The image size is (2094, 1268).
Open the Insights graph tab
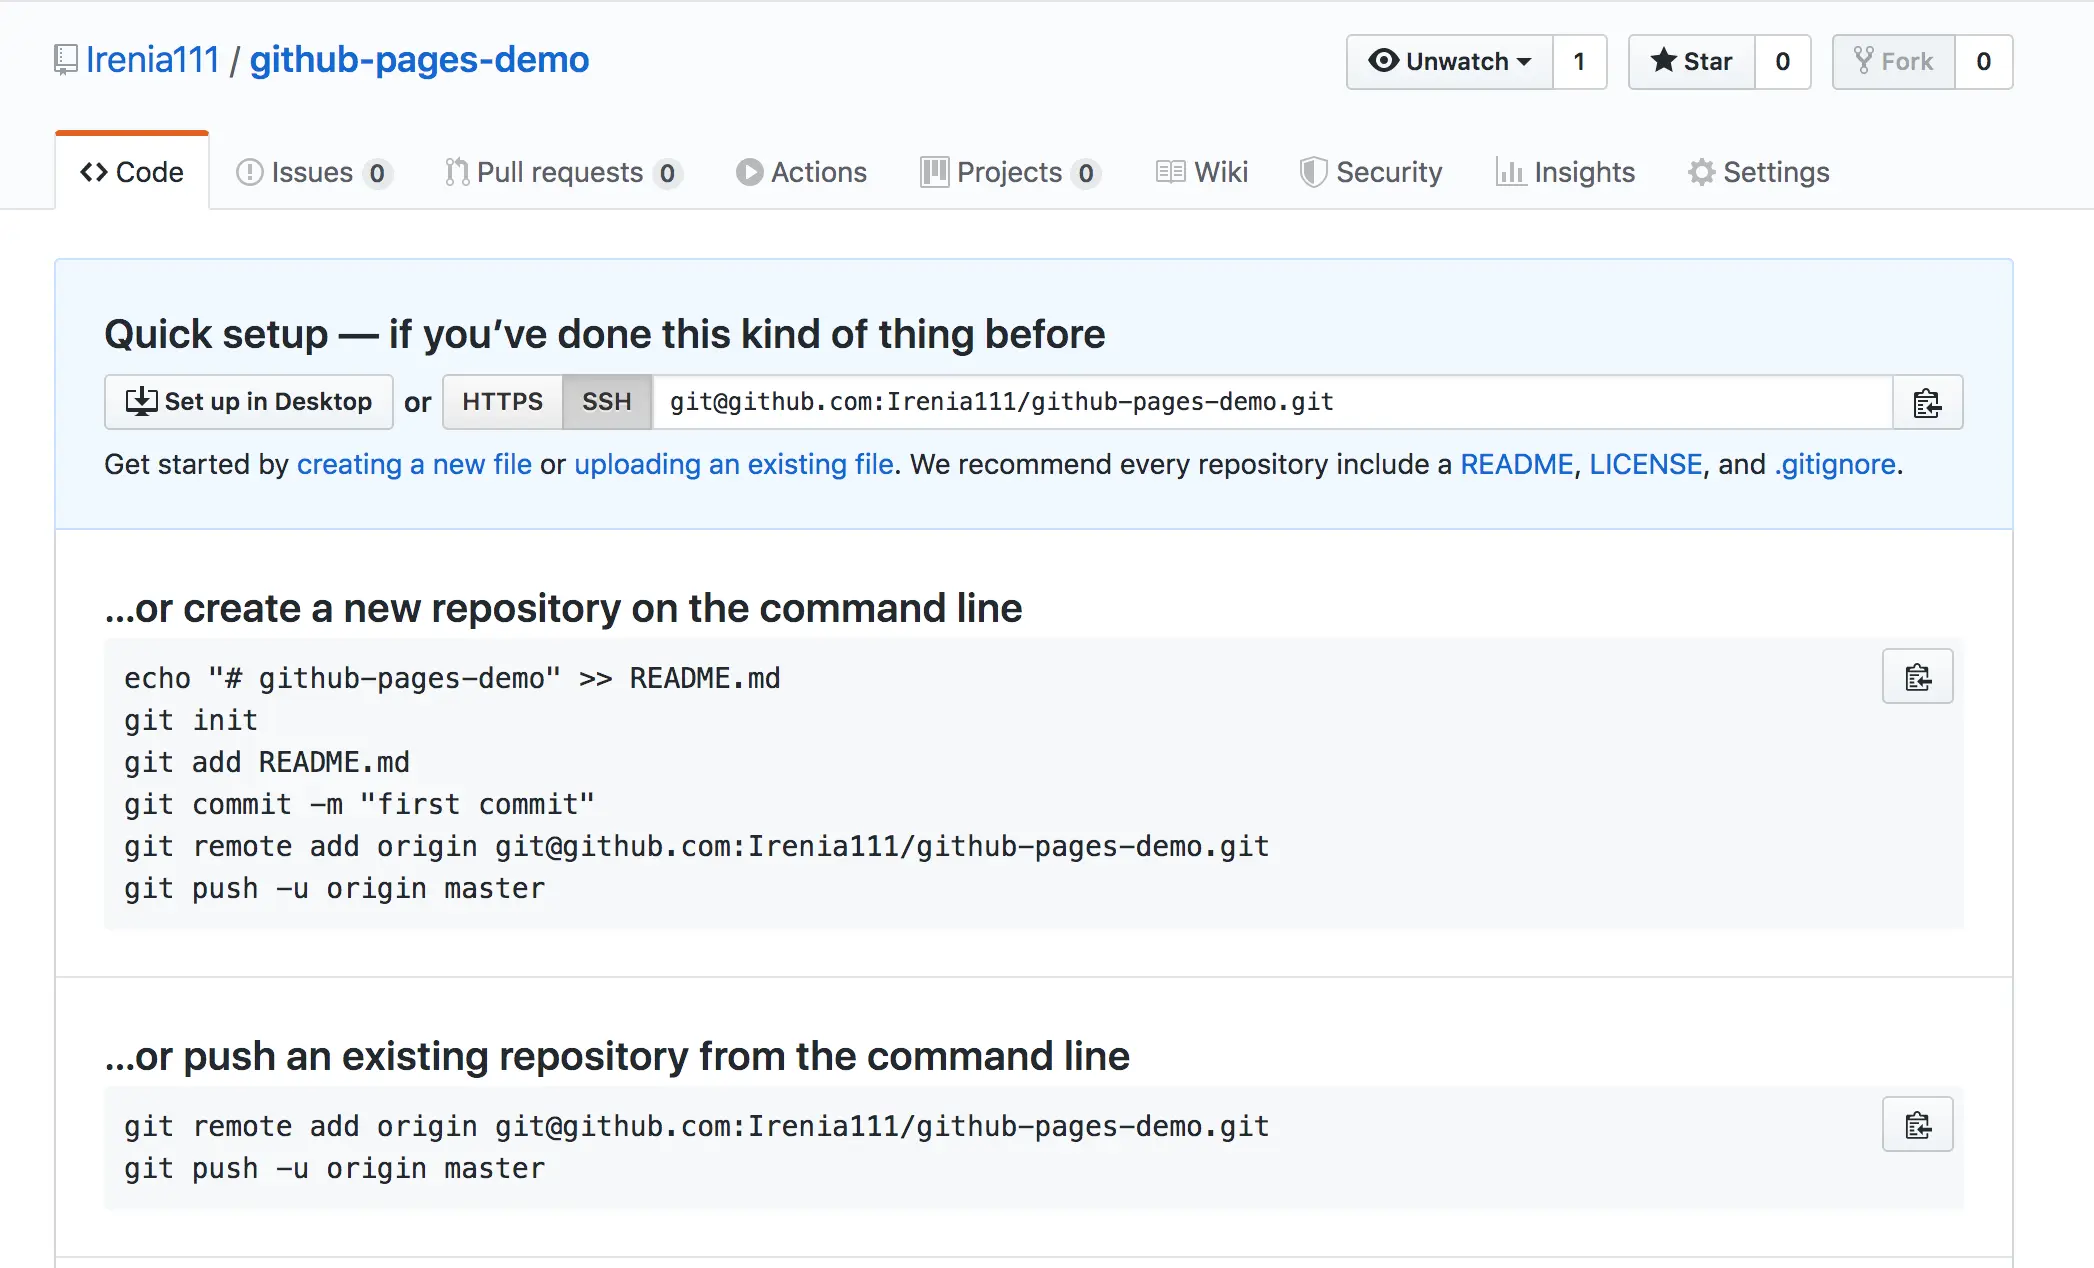coord(1565,172)
